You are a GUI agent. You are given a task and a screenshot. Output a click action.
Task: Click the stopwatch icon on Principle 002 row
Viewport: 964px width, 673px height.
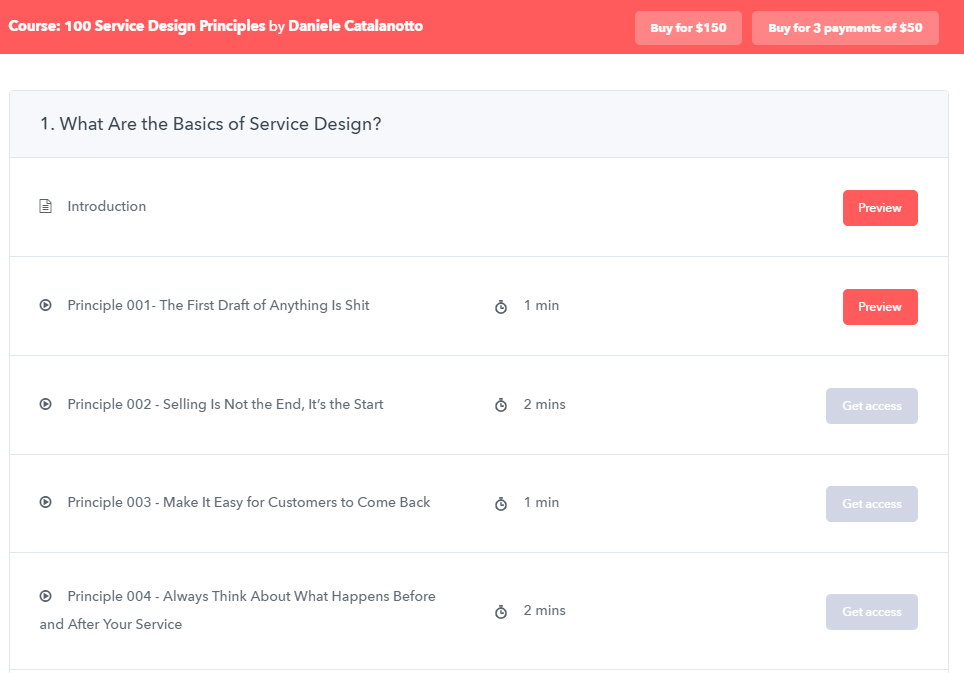click(501, 405)
